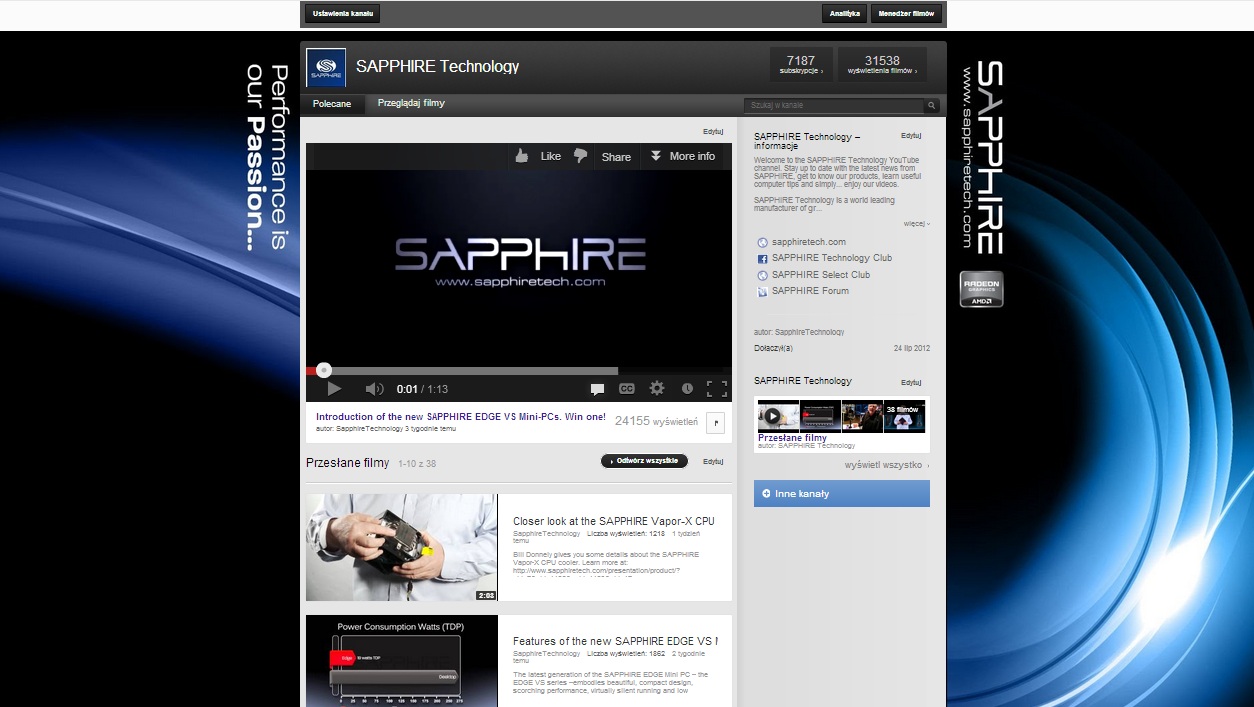Expand channel description with więcej
1254x707 pixels.
pos(916,224)
